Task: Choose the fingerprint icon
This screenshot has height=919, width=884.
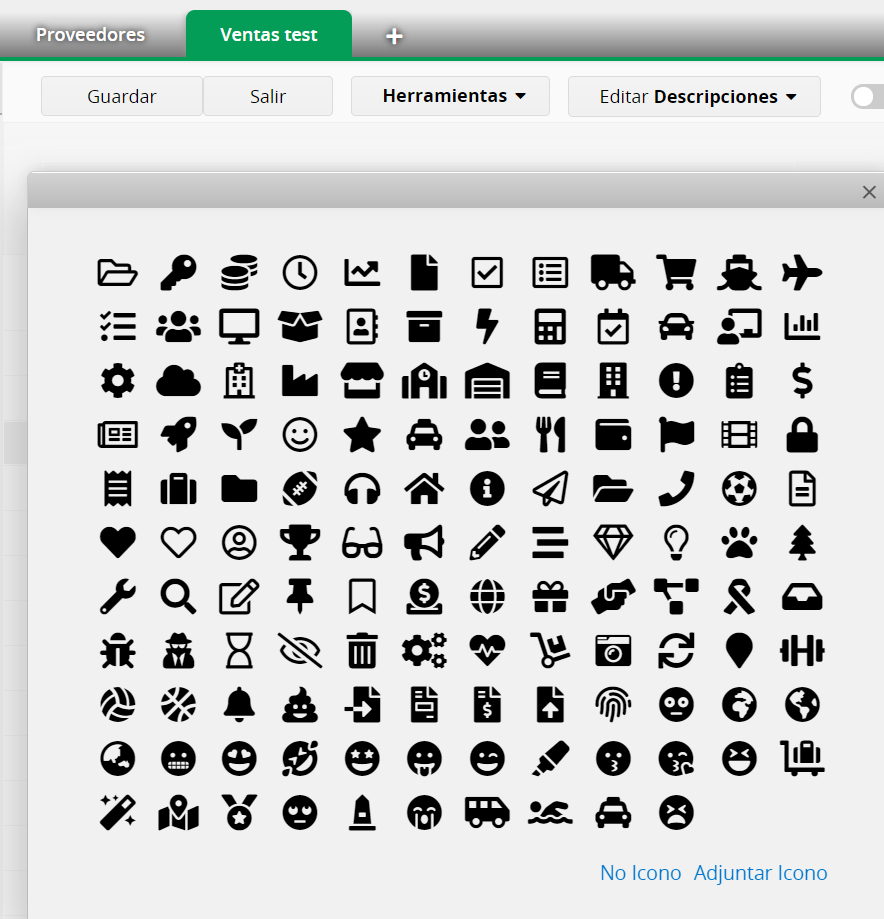Action: (612, 704)
